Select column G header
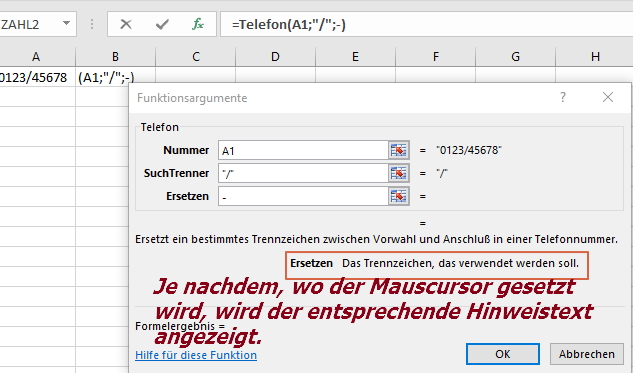Screen dimensions: 633x373 (x=515, y=57)
